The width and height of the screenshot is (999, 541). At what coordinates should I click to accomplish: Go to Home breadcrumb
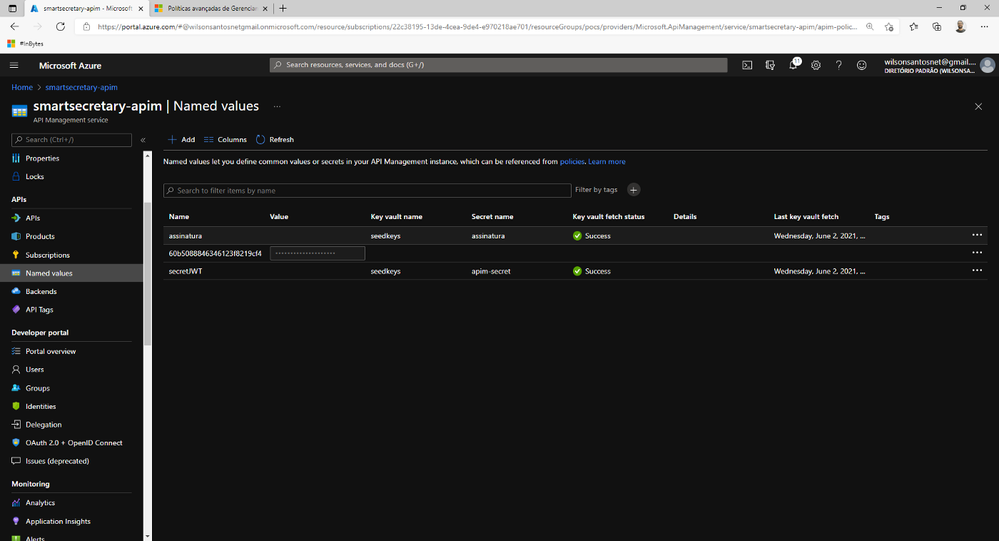tap(22, 87)
